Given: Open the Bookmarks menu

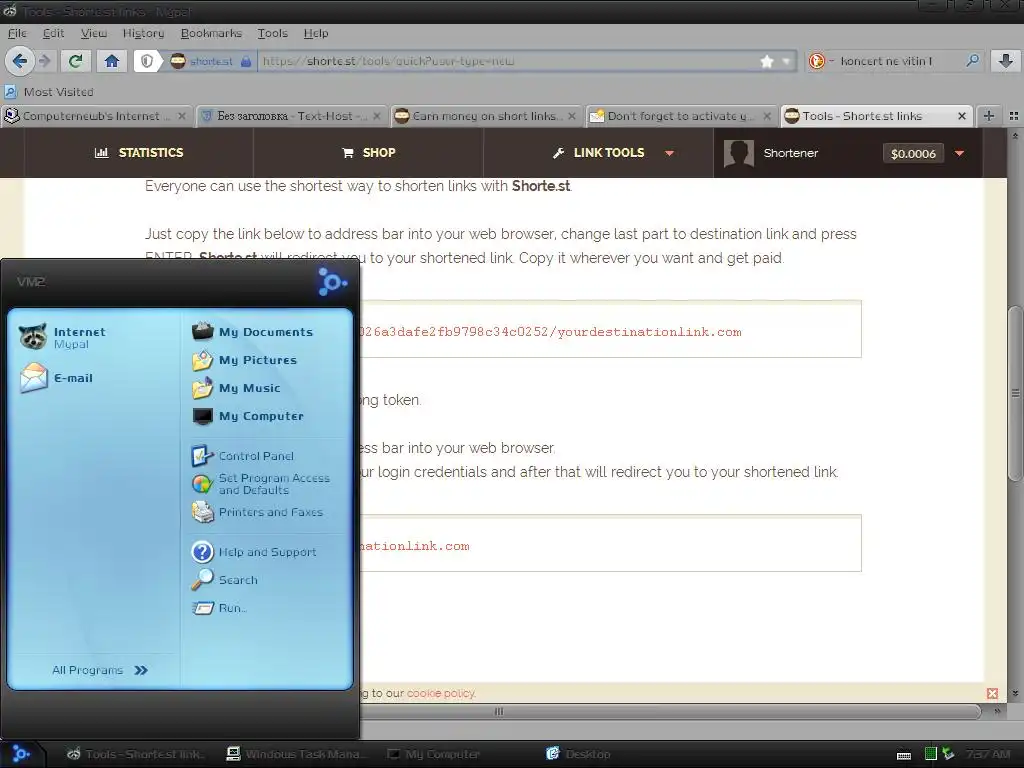Looking at the screenshot, I should (x=211, y=33).
